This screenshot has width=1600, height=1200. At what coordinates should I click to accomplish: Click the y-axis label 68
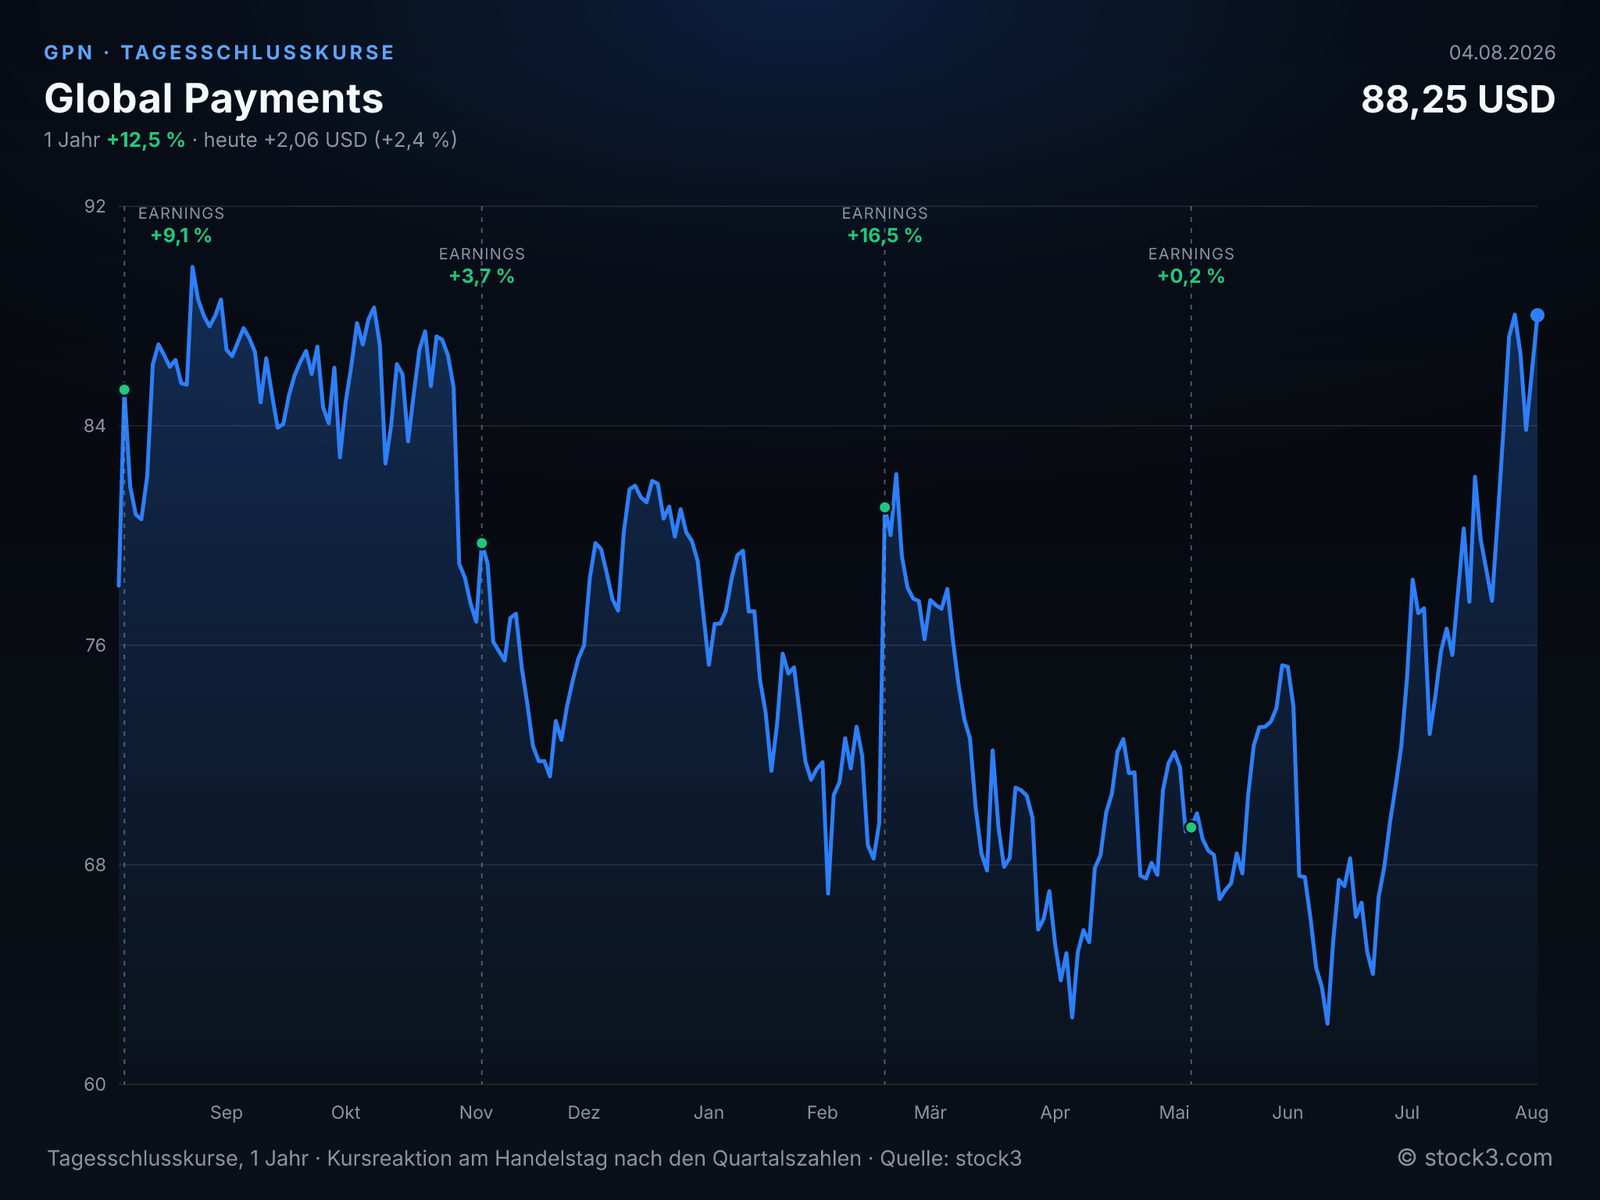94,865
